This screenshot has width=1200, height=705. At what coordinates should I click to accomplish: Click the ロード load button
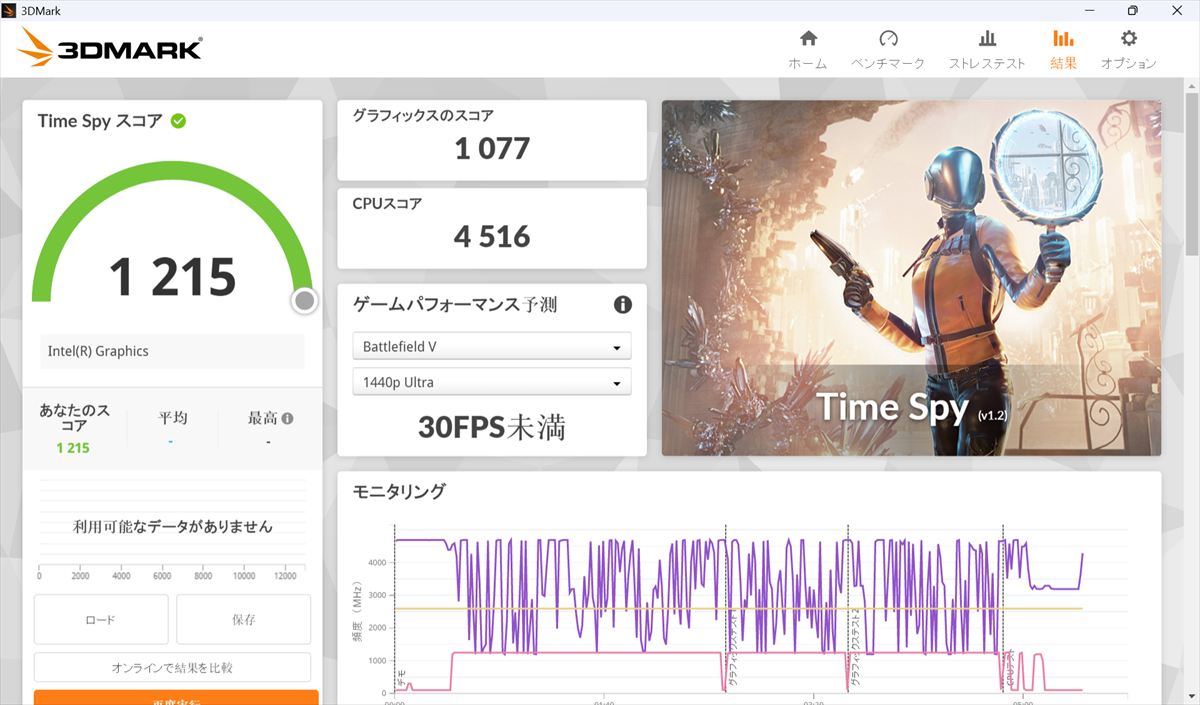101,619
